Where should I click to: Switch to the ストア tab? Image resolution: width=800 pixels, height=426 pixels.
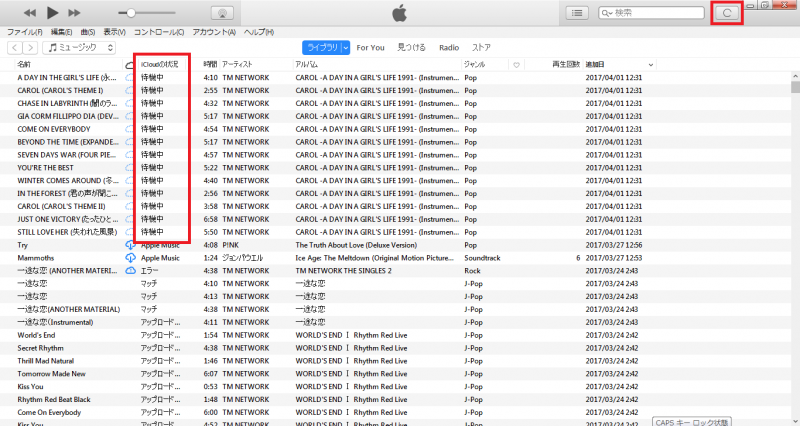[x=481, y=47]
